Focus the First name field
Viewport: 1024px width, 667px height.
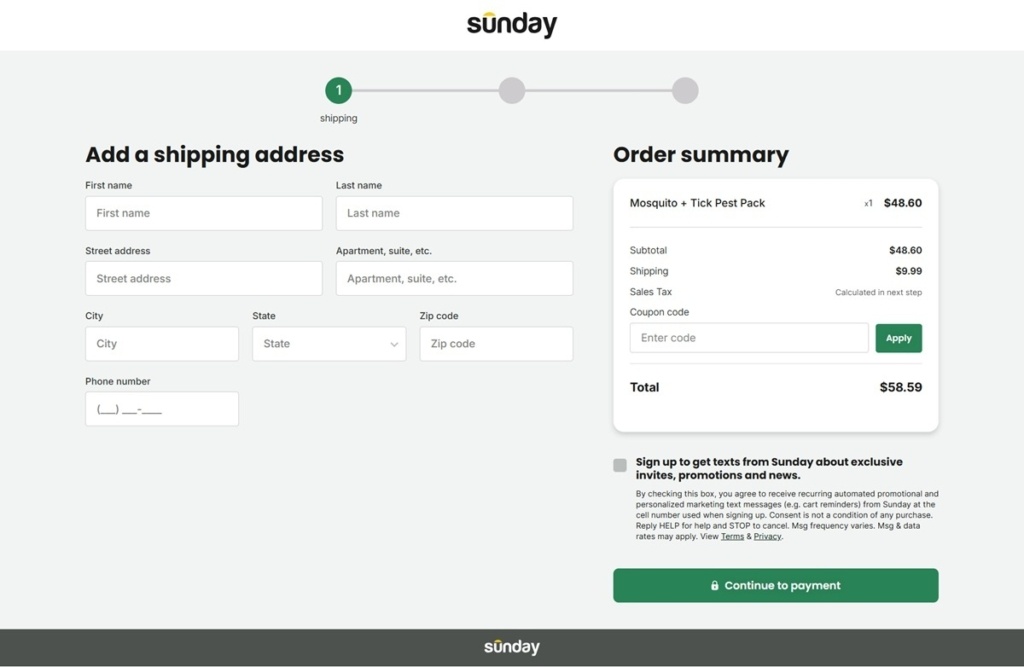[204, 213]
